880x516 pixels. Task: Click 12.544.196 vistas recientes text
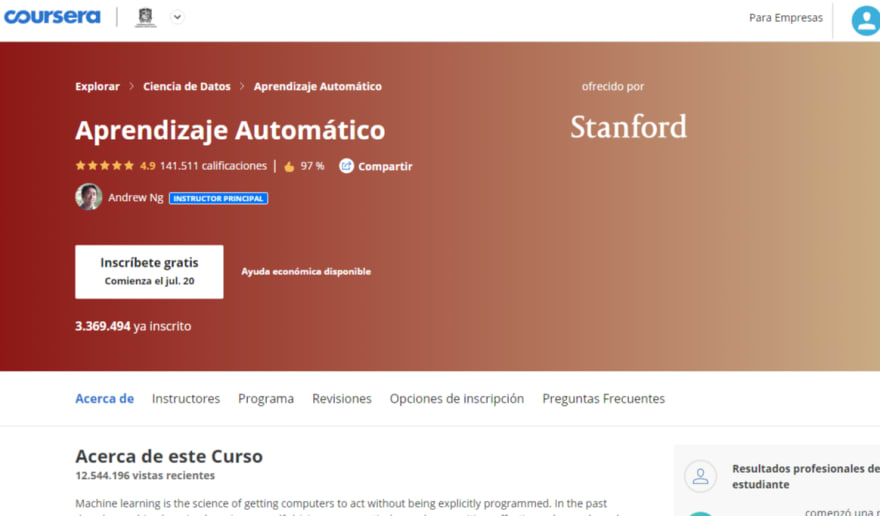[x=145, y=476]
